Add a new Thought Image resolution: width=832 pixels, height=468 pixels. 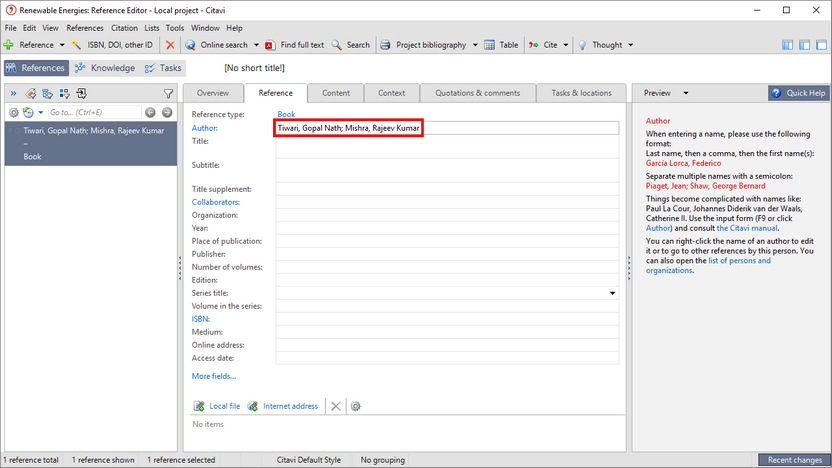coord(600,45)
